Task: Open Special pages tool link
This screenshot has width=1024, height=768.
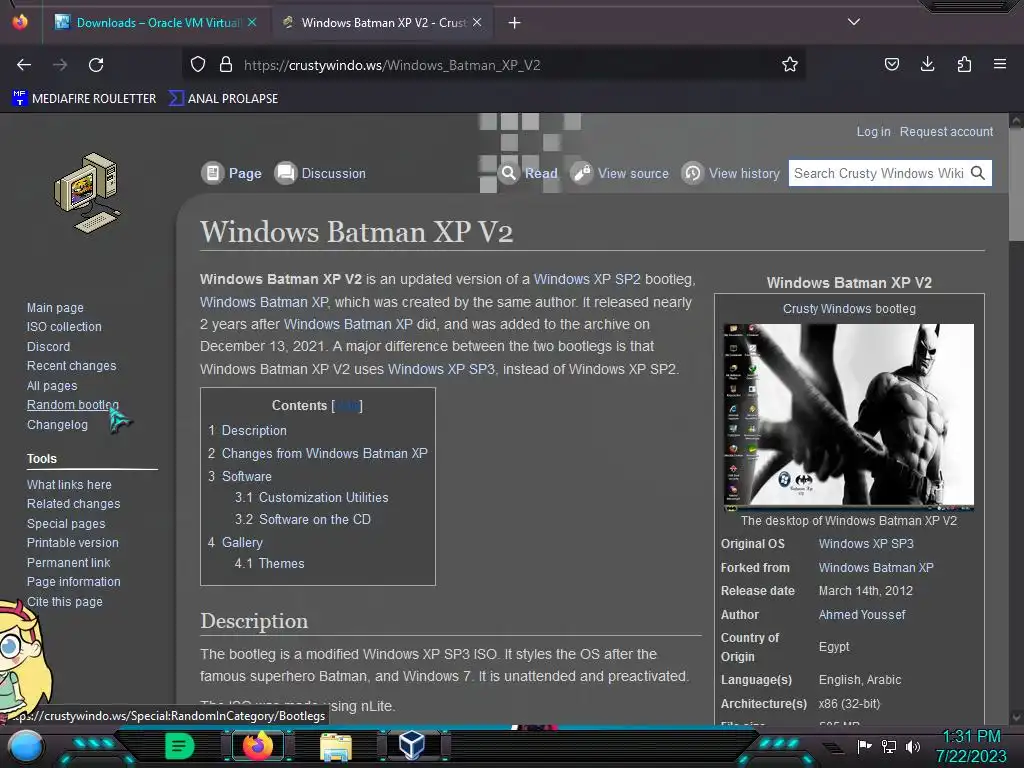Action: pyautogui.click(x=65, y=524)
